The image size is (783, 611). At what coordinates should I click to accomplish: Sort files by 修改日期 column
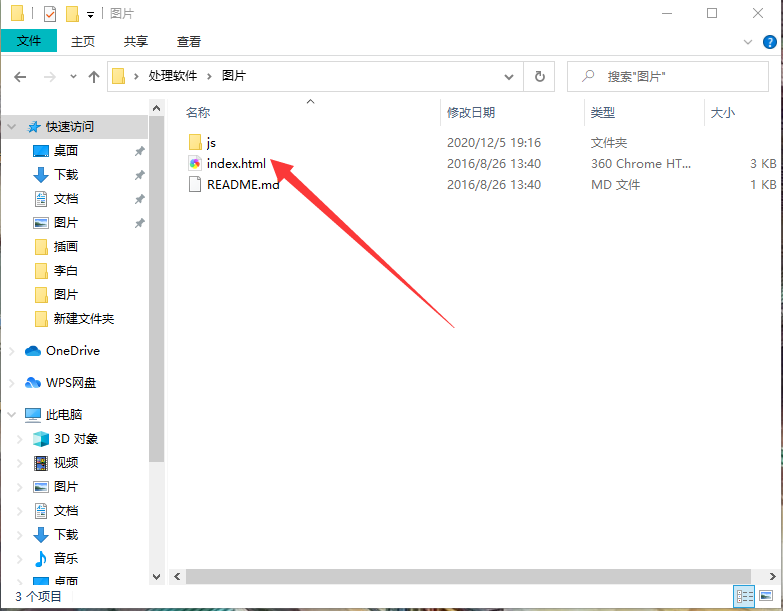(471, 113)
